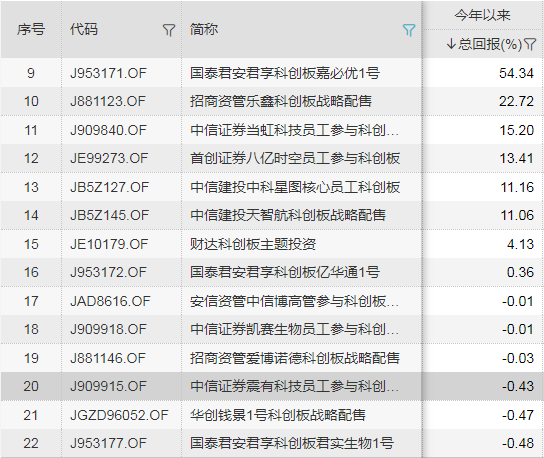
Task: Select return value -0.43
Action: pos(518,386)
